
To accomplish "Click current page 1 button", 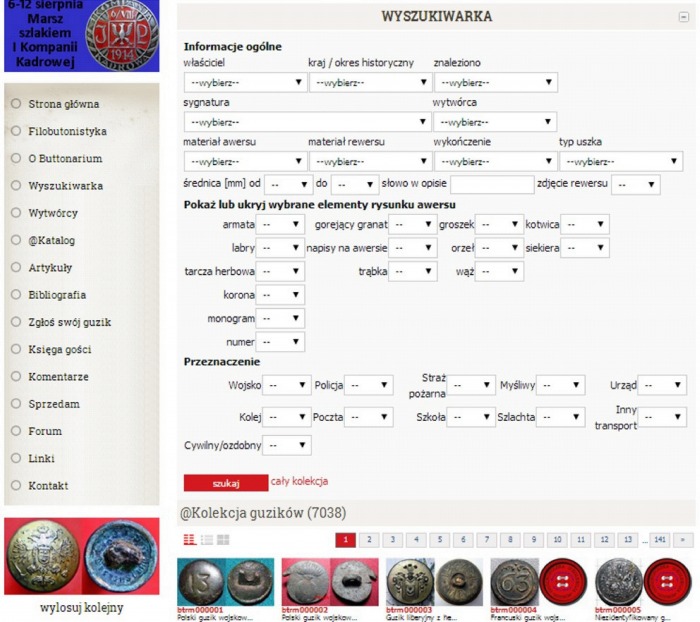I will click(x=346, y=540).
